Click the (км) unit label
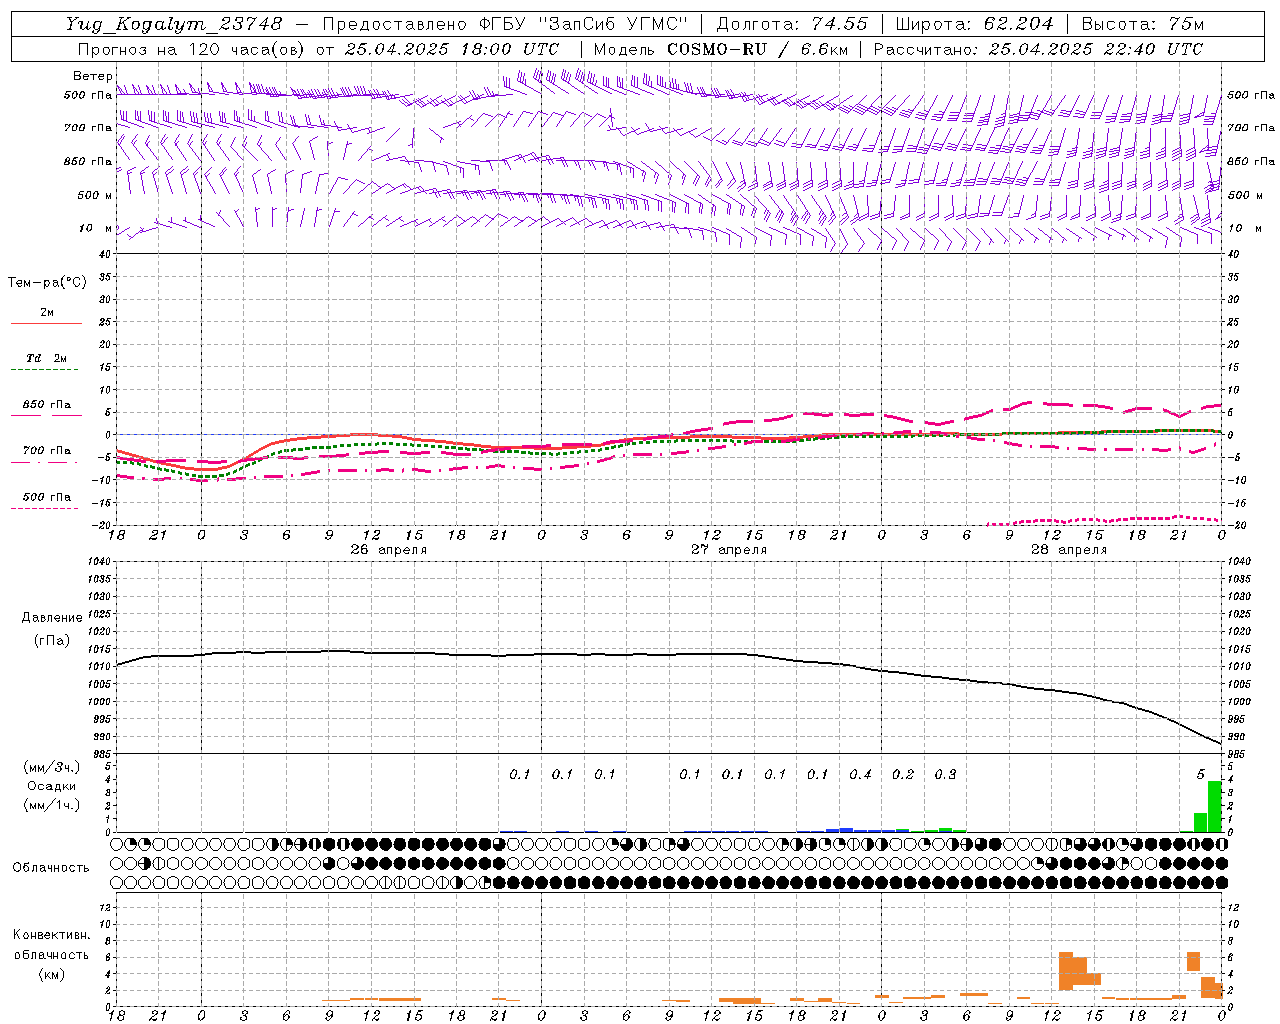 (x=51, y=974)
